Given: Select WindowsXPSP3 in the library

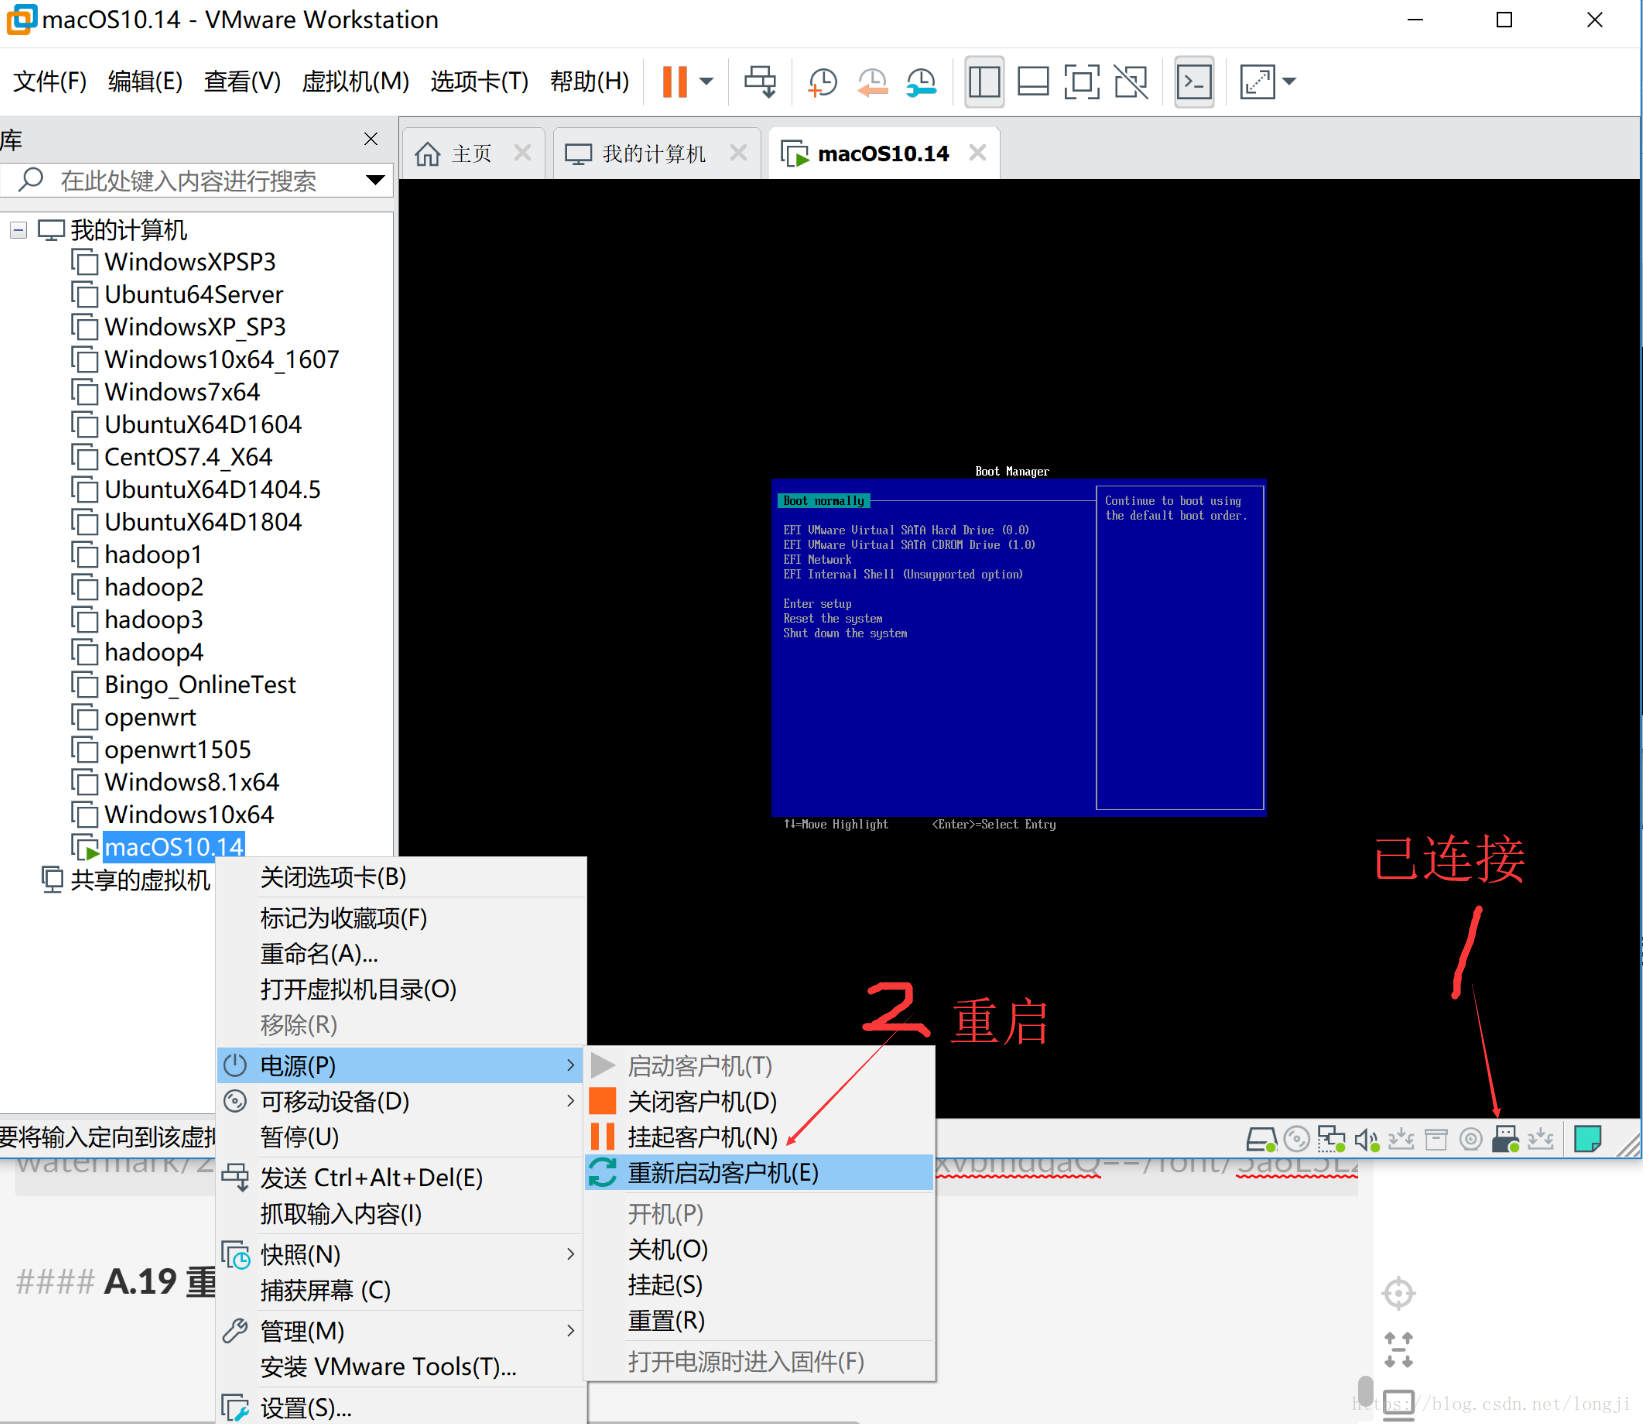Looking at the screenshot, I should tap(190, 262).
